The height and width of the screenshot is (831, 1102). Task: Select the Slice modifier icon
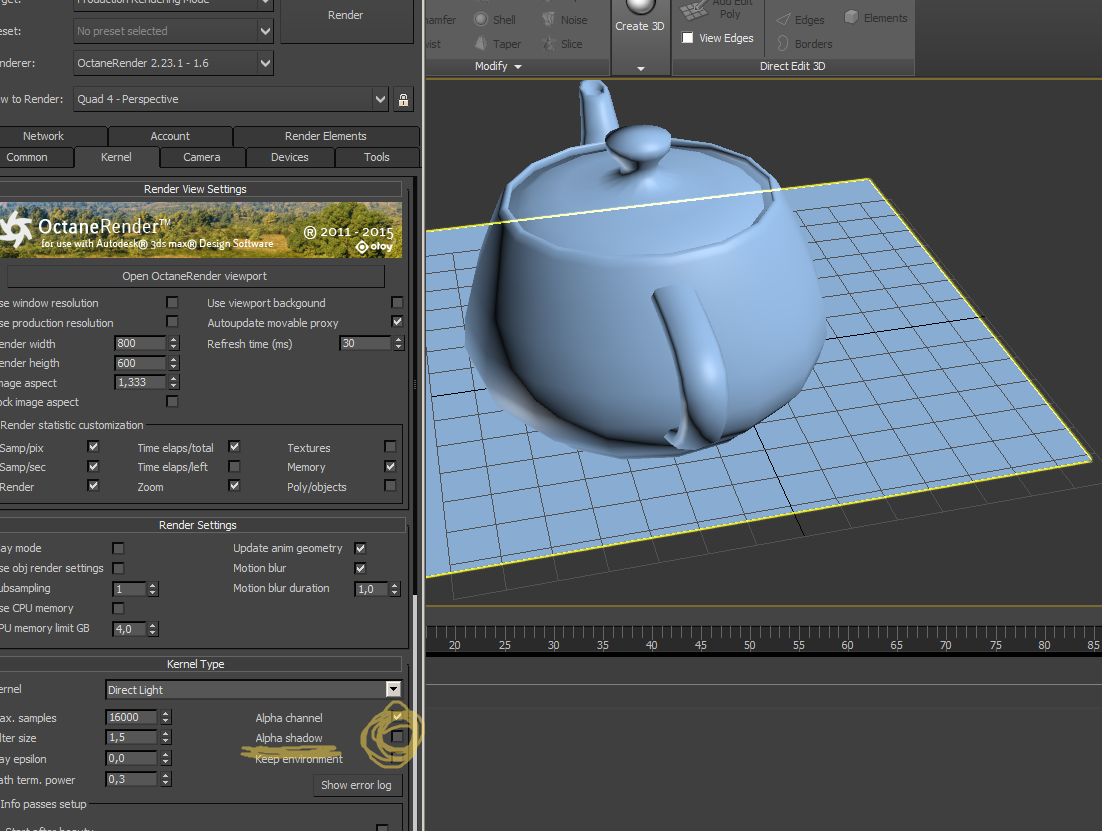coord(549,44)
